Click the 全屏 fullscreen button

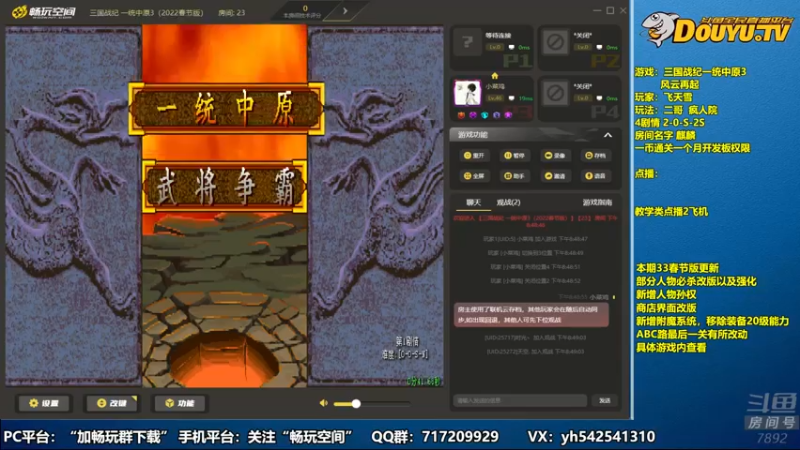474,176
